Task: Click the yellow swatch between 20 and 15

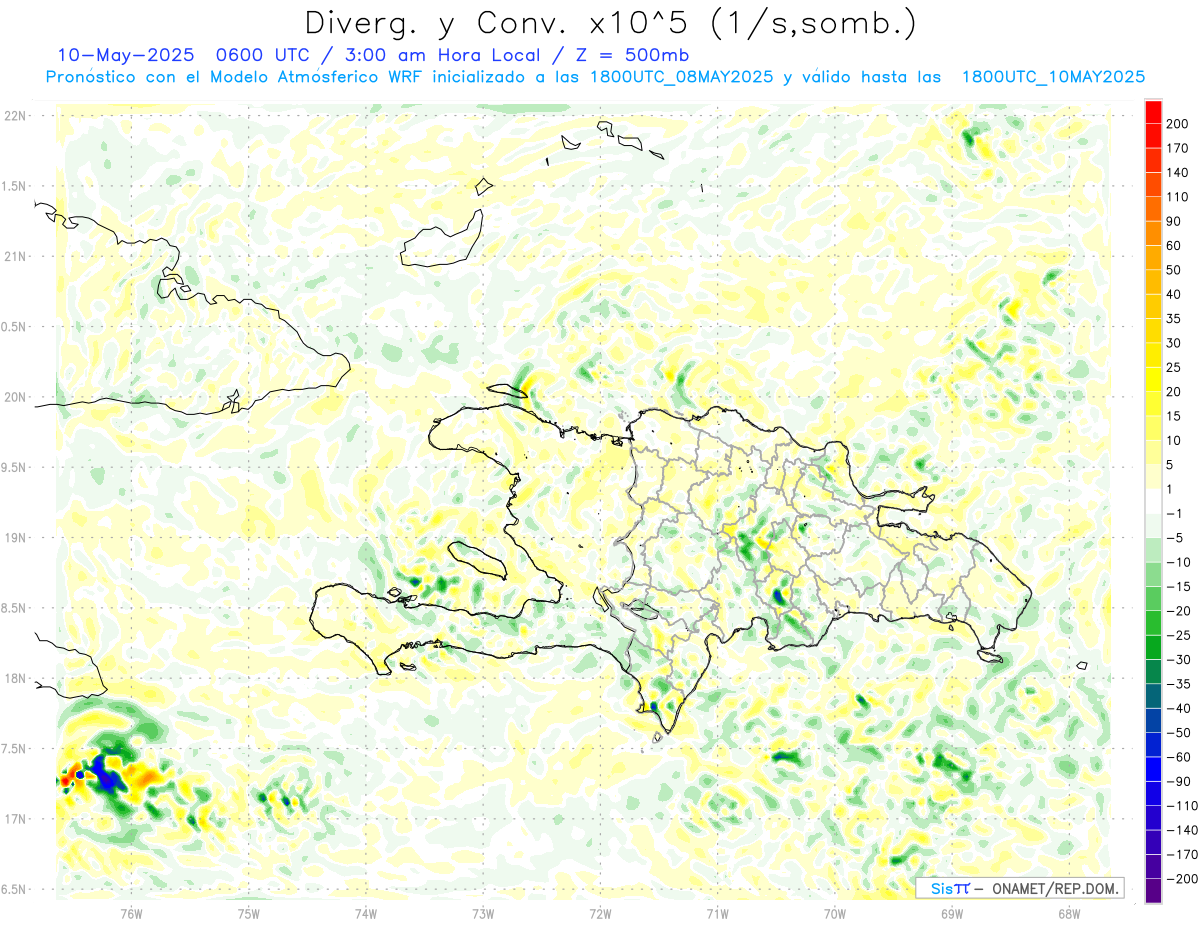Action: tap(1153, 404)
